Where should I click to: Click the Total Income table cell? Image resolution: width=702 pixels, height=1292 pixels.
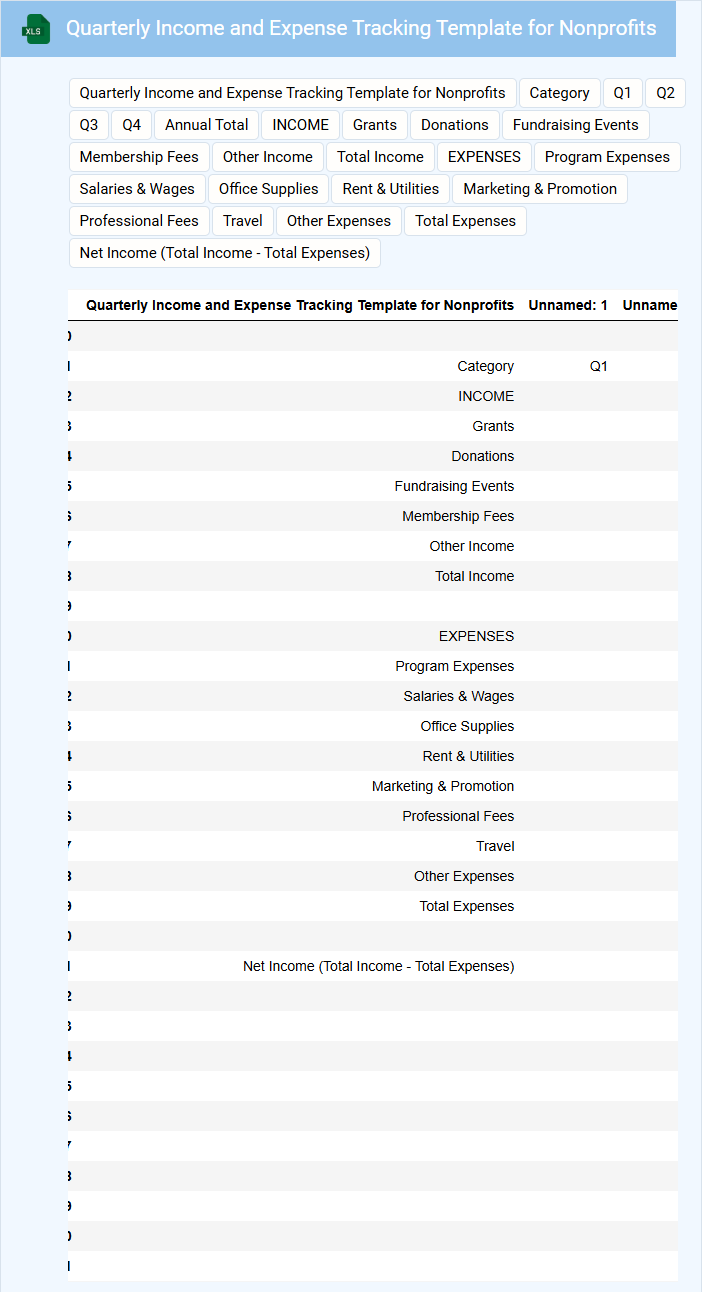pyautogui.click(x=474, y=576)
